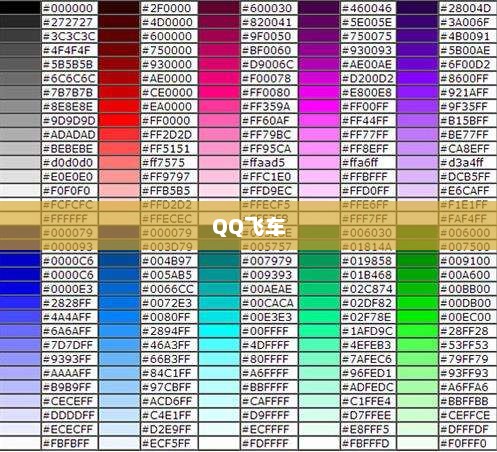Click the hex code #FBFFFD
Image resolution: width=497 pixels, height=452 pixels.
[x=366, y=443]
